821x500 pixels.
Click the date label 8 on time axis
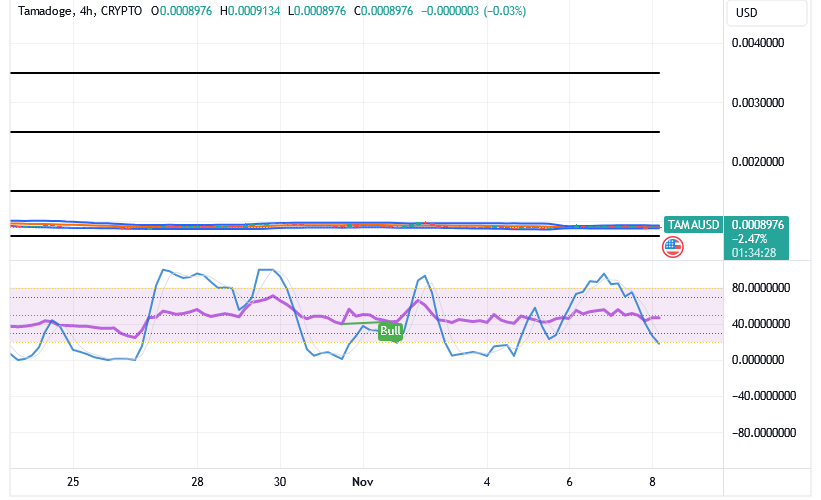click(x=652, y=482)
